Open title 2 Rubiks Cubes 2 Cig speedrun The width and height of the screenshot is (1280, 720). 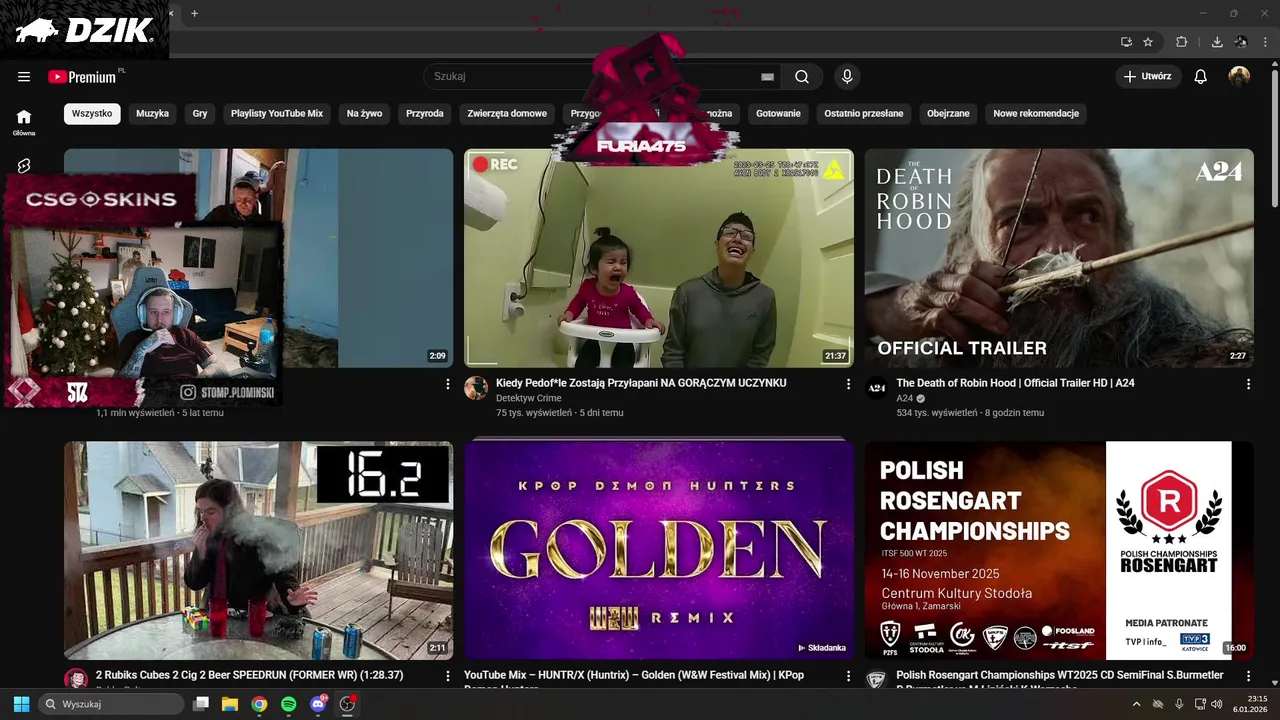(x=250, y=675)
